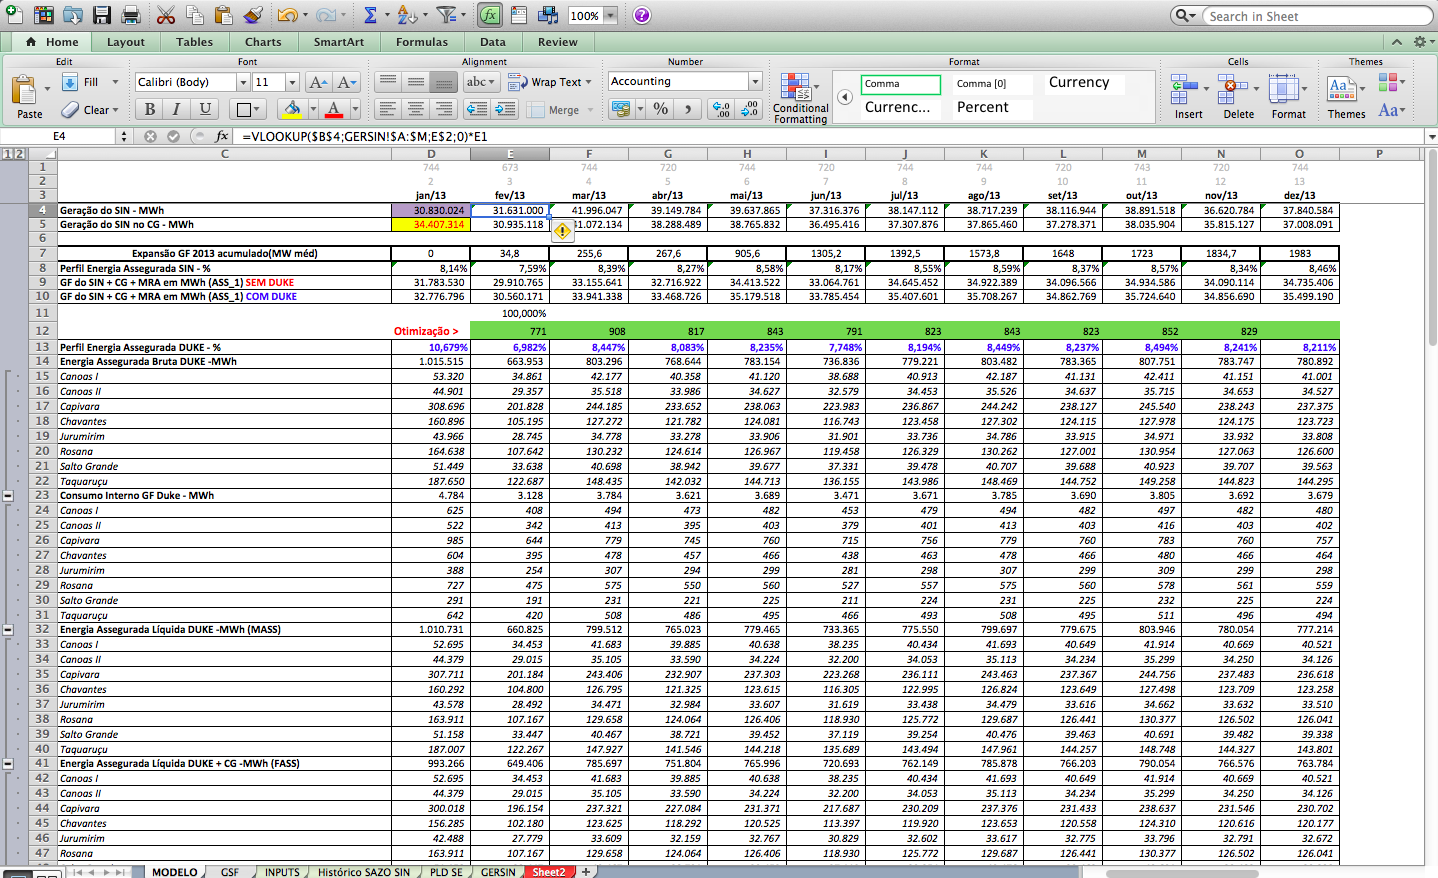The image size is (1438, 878).
Task: Toggle Underline formatting
Action: point(205,109)
